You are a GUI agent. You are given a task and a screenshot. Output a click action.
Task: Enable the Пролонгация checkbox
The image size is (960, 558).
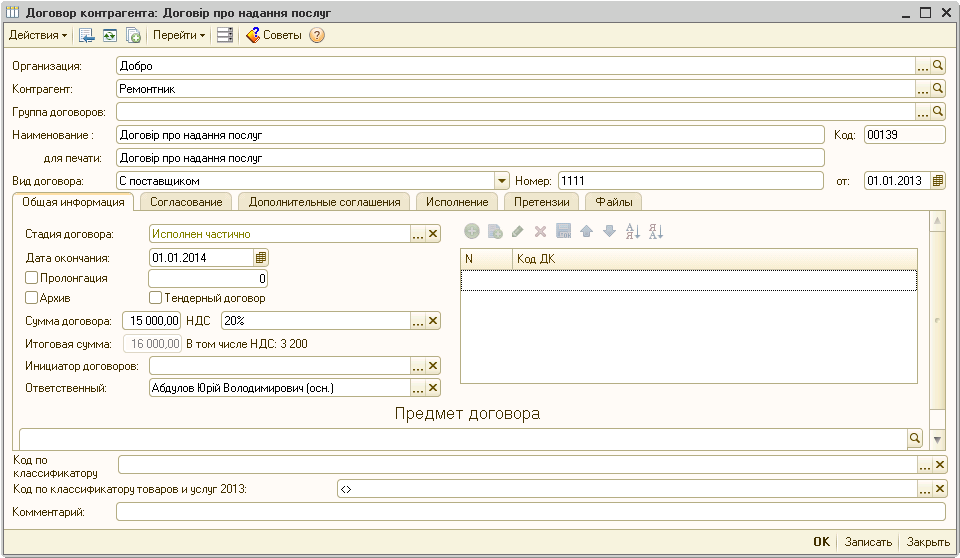[x=32, y=278]
